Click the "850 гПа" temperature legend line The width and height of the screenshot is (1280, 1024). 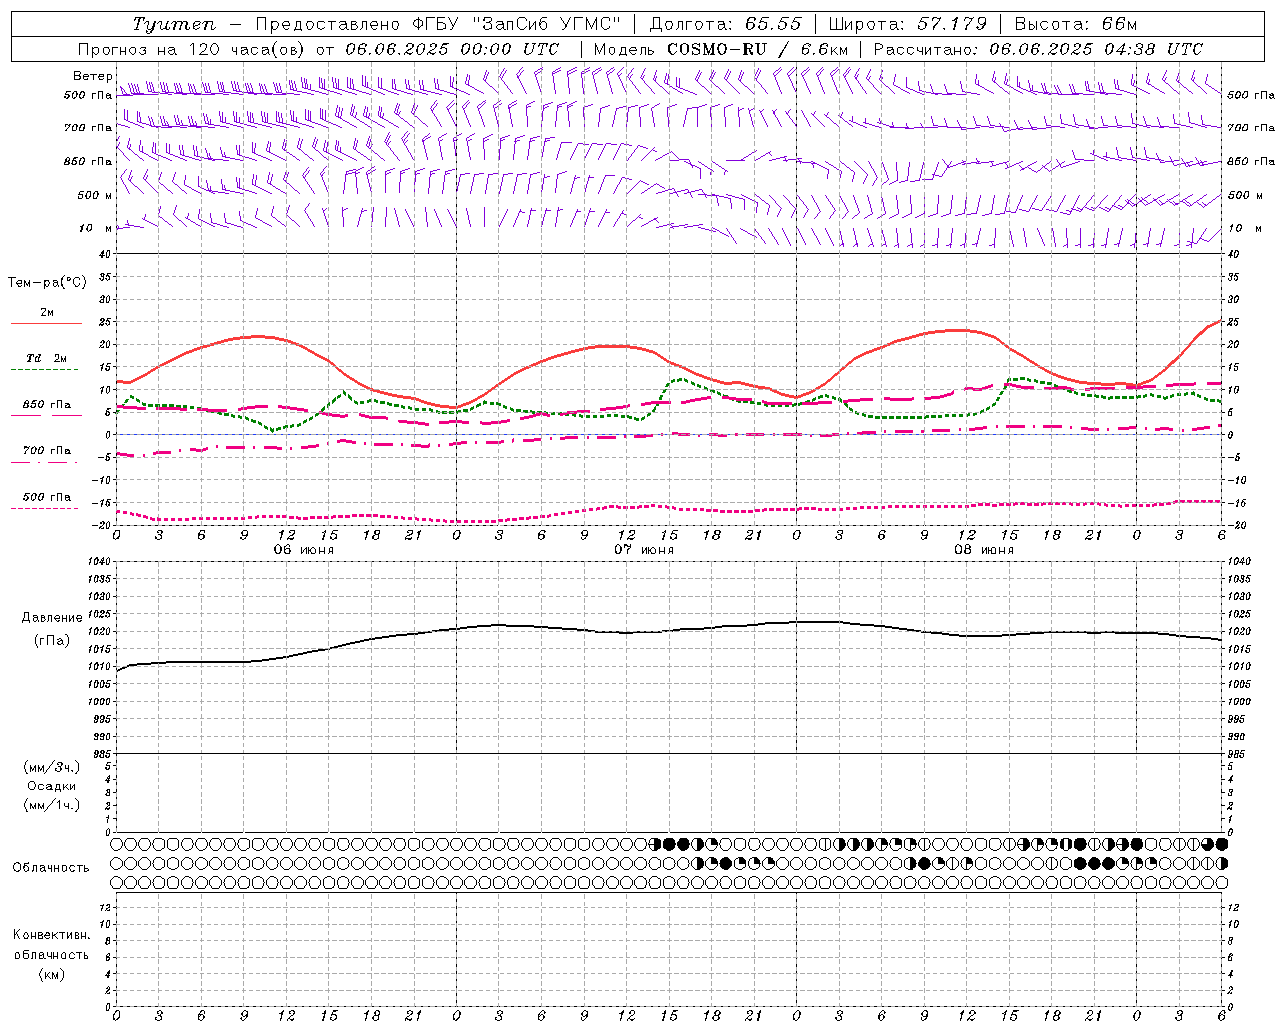44,415
